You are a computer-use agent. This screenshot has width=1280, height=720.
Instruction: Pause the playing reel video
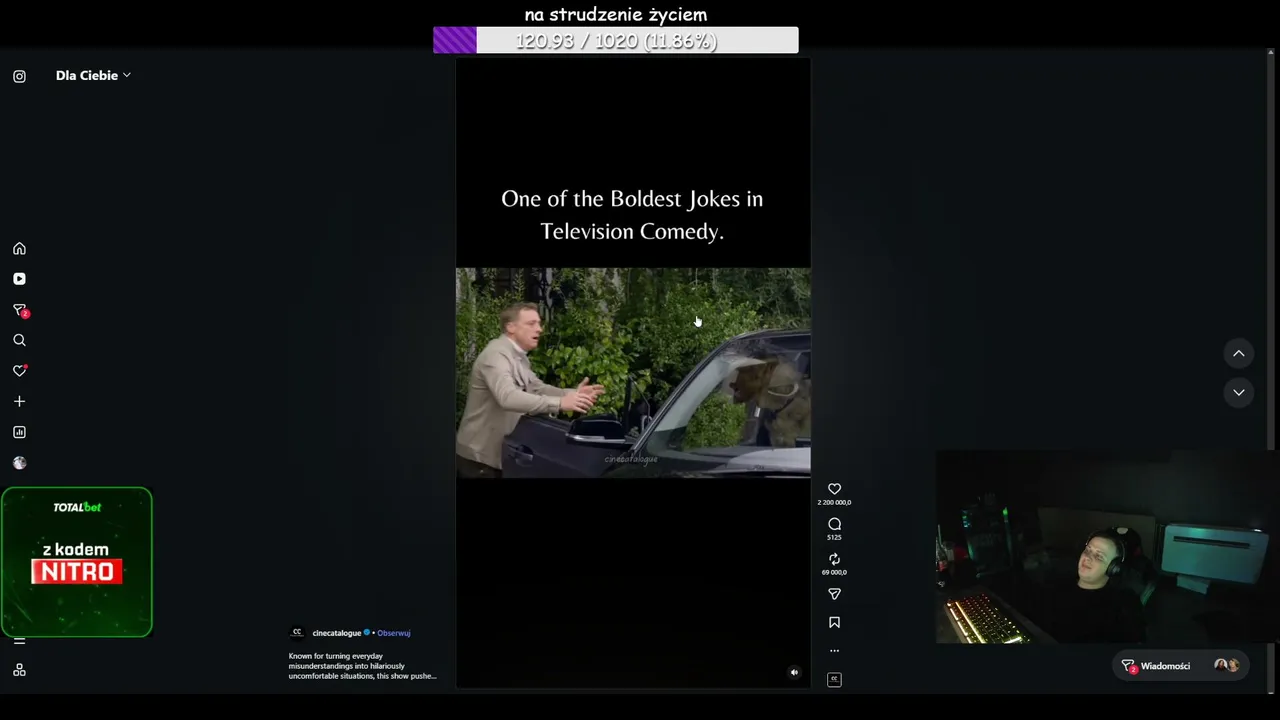point(633,372)
